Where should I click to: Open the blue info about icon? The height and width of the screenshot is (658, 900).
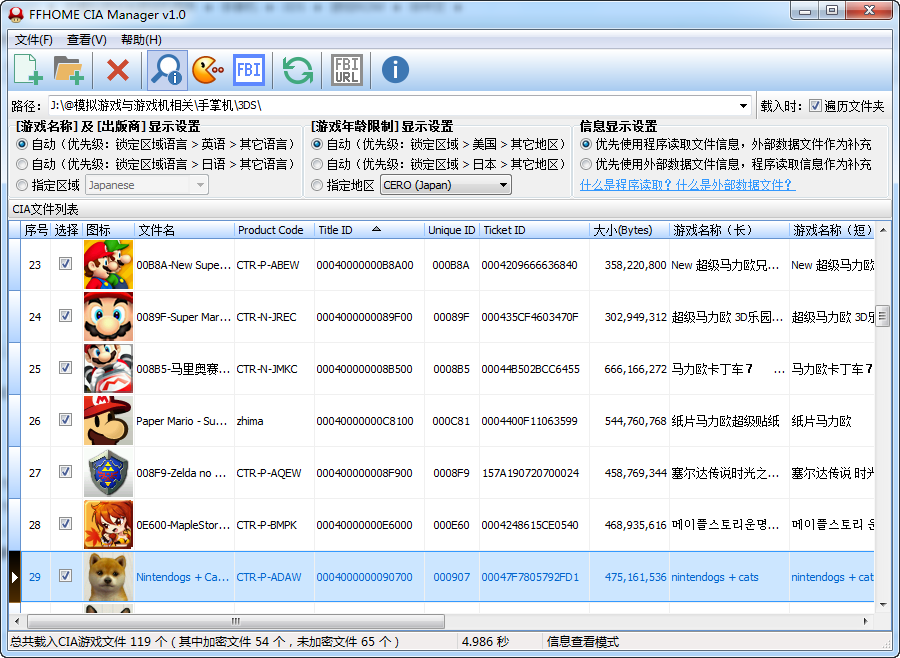[x=395, y=70]
